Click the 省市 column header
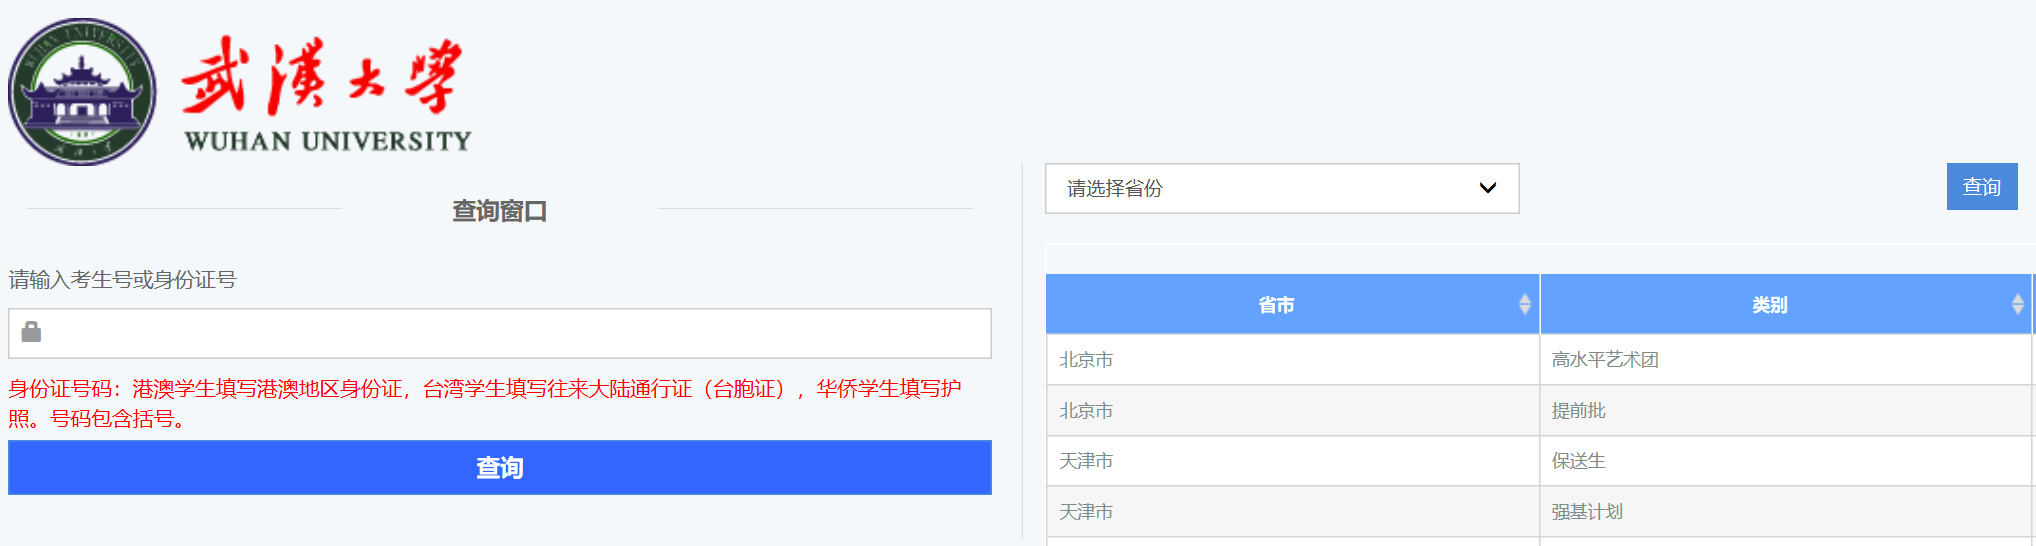 coord(1276,305)
